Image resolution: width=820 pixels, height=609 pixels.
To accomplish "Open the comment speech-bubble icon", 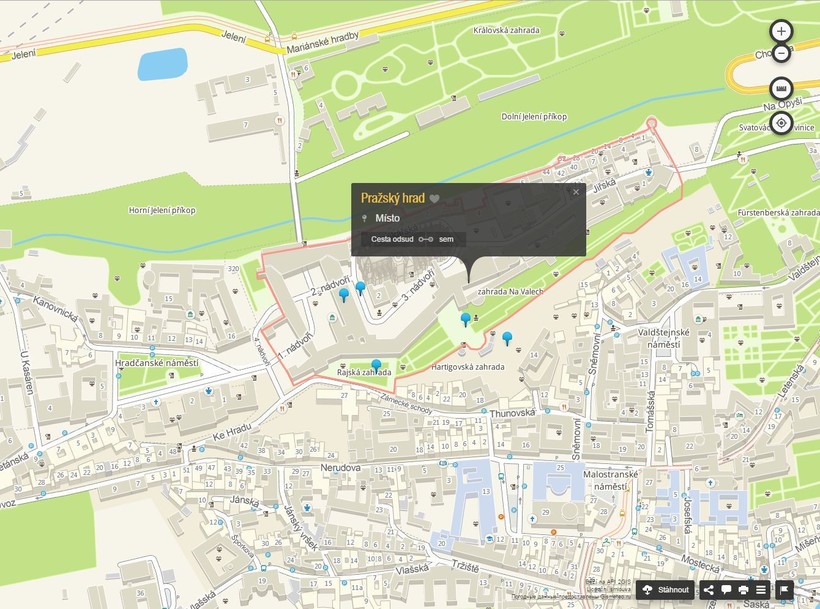I will click(x=726, y=590).
